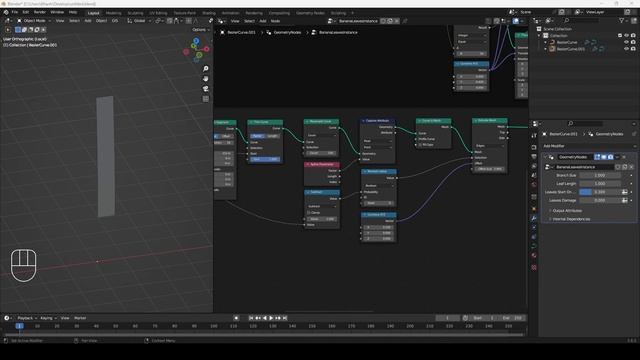
Task: Open the Edges mode dropdown in Extrude Mesh node
Action: 490,146
